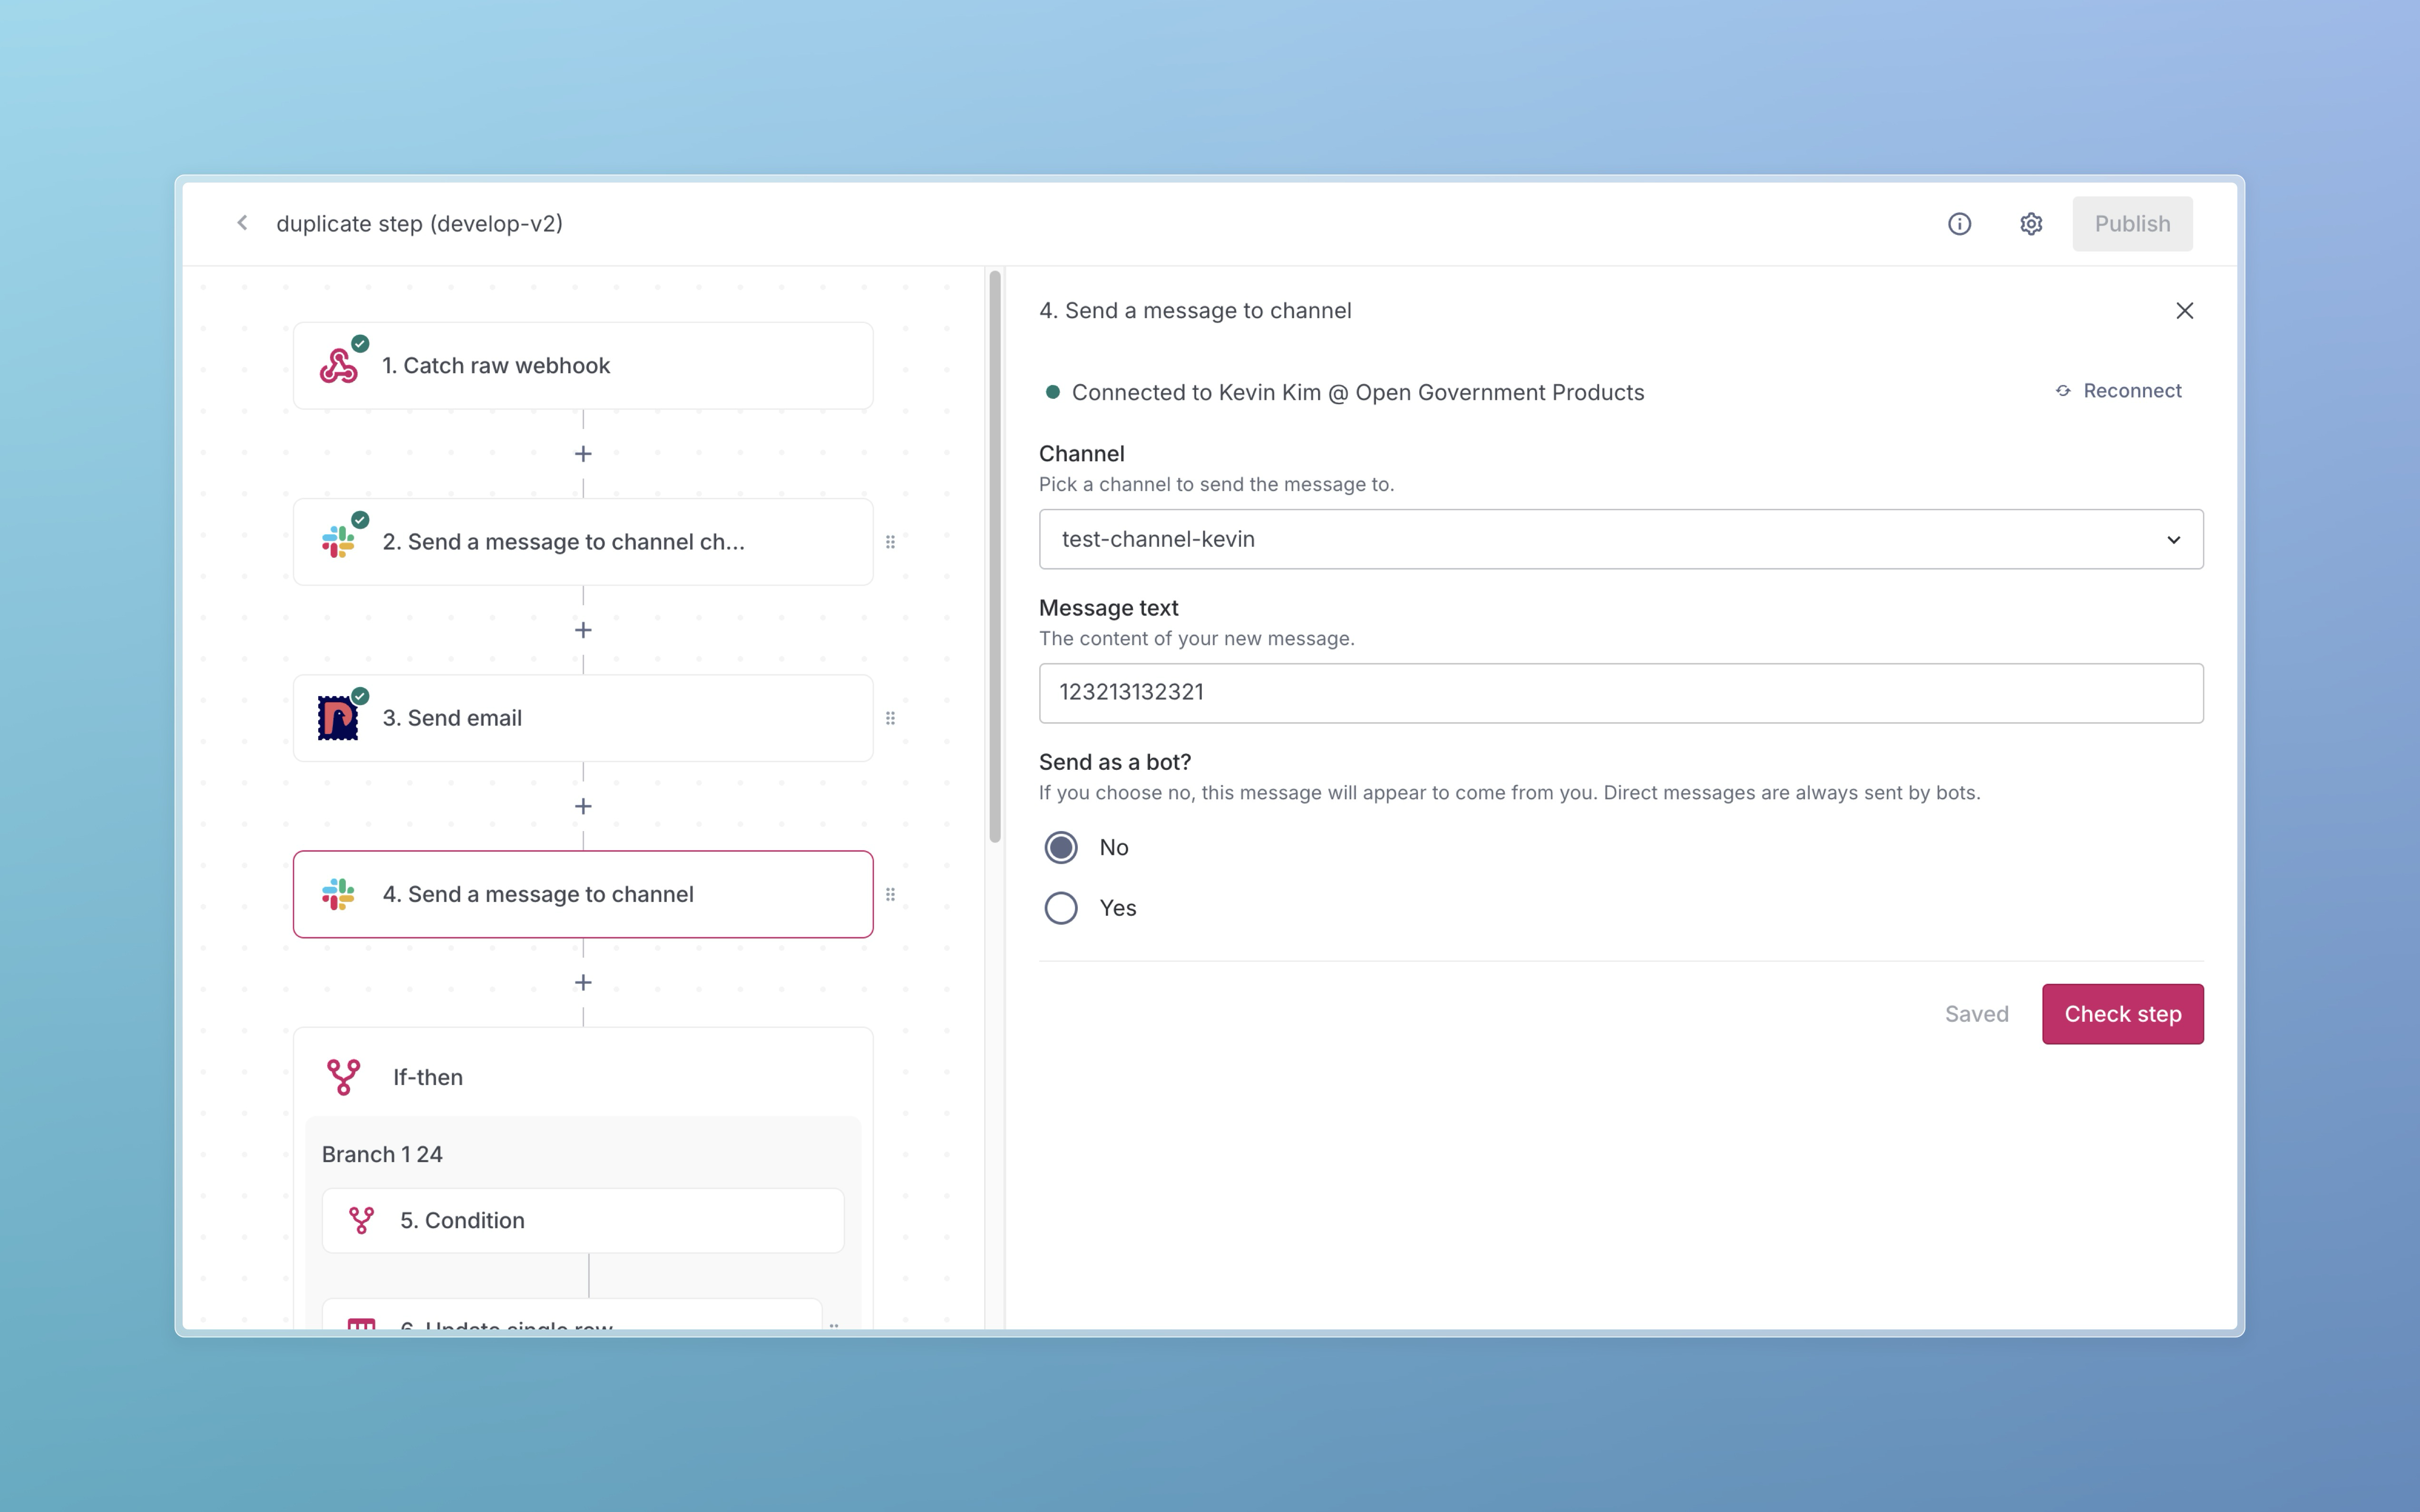Open pipe settings via gear icon

(x=2030, y=224)
